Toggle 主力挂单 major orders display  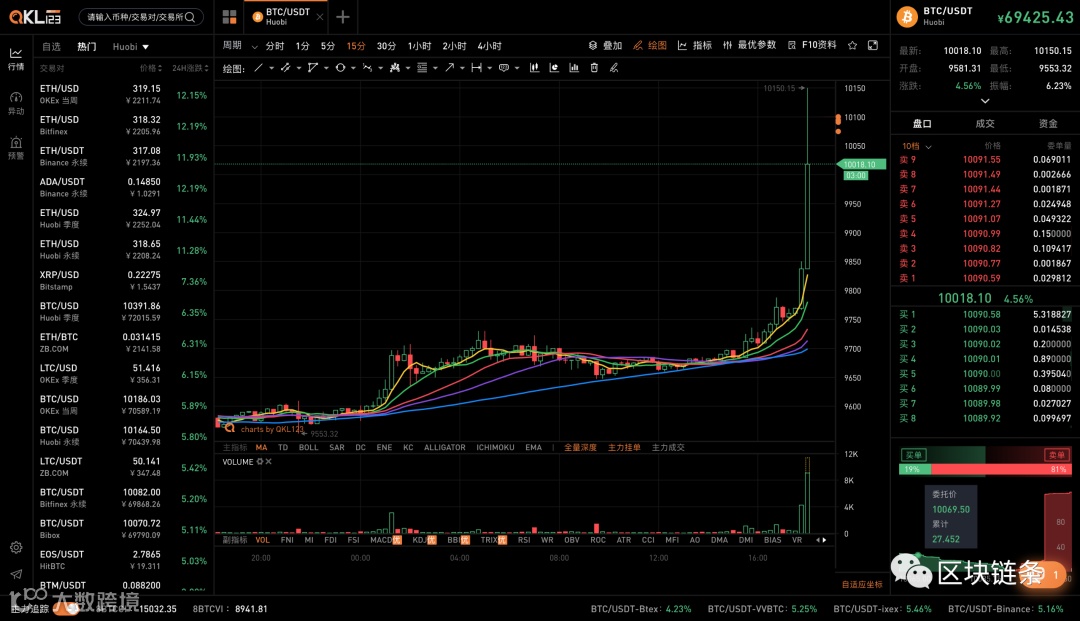[624, 448]
